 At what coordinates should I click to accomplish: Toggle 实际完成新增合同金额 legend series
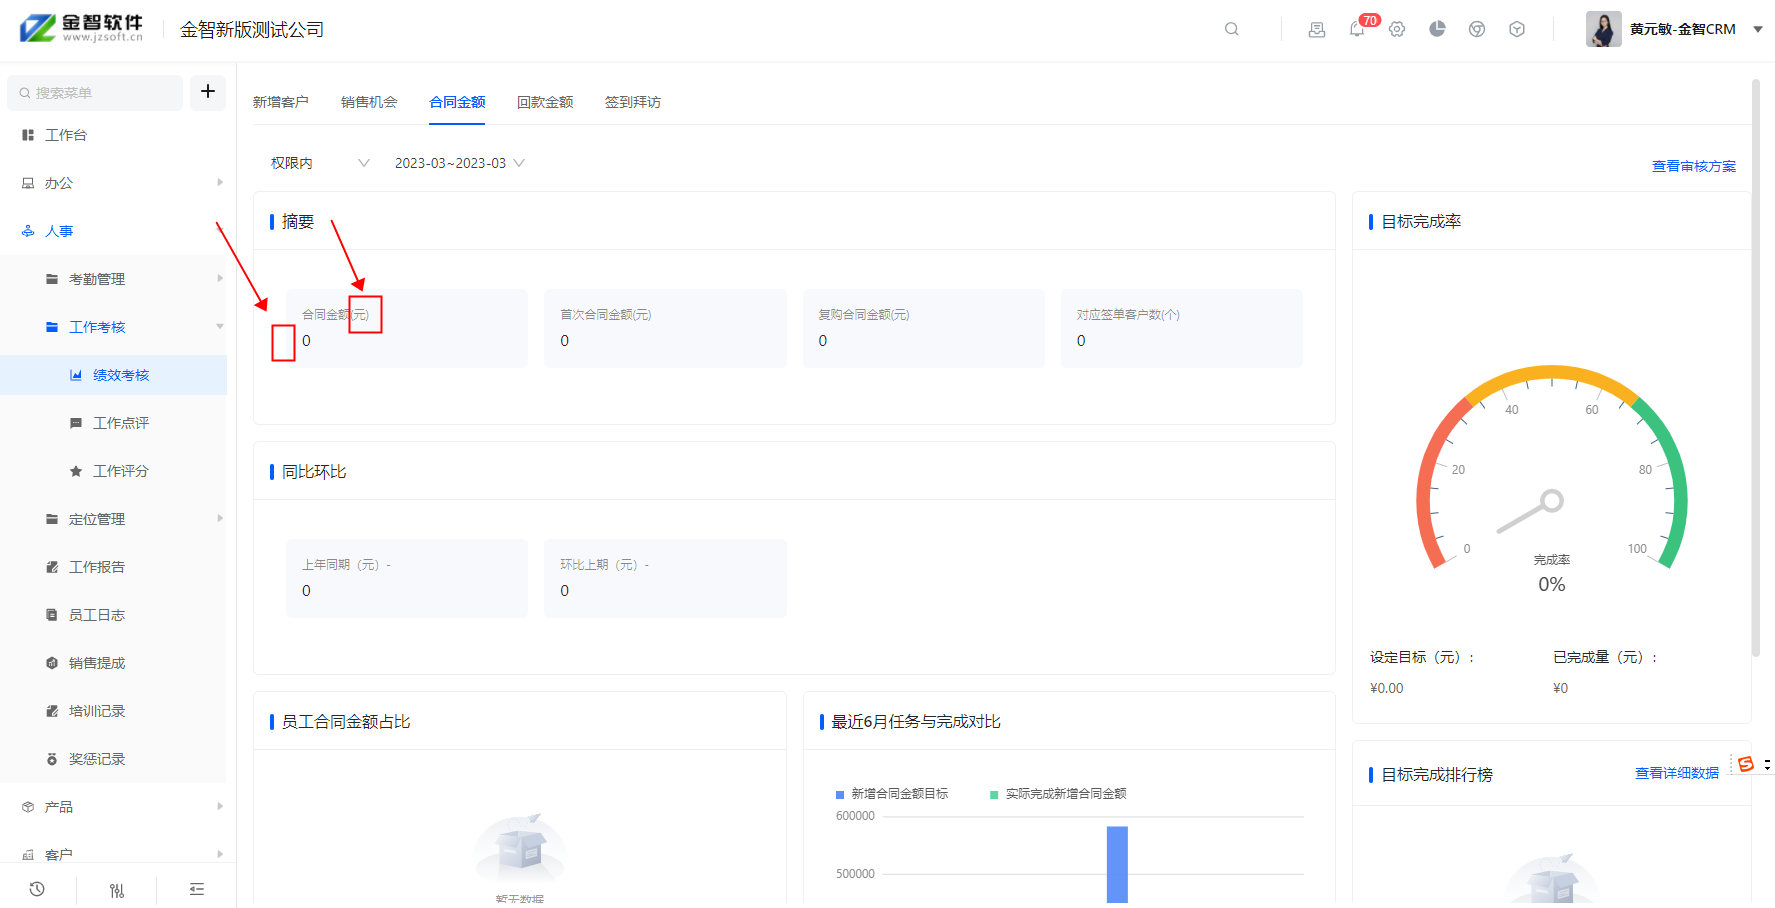1058,794
